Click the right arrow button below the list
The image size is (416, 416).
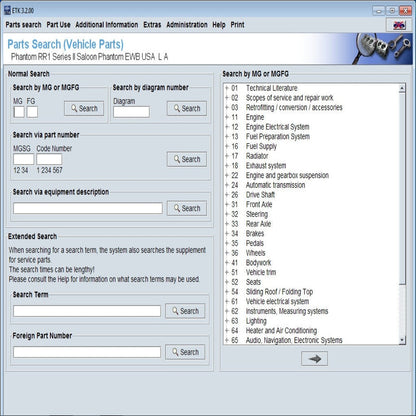tap(314, 359)
